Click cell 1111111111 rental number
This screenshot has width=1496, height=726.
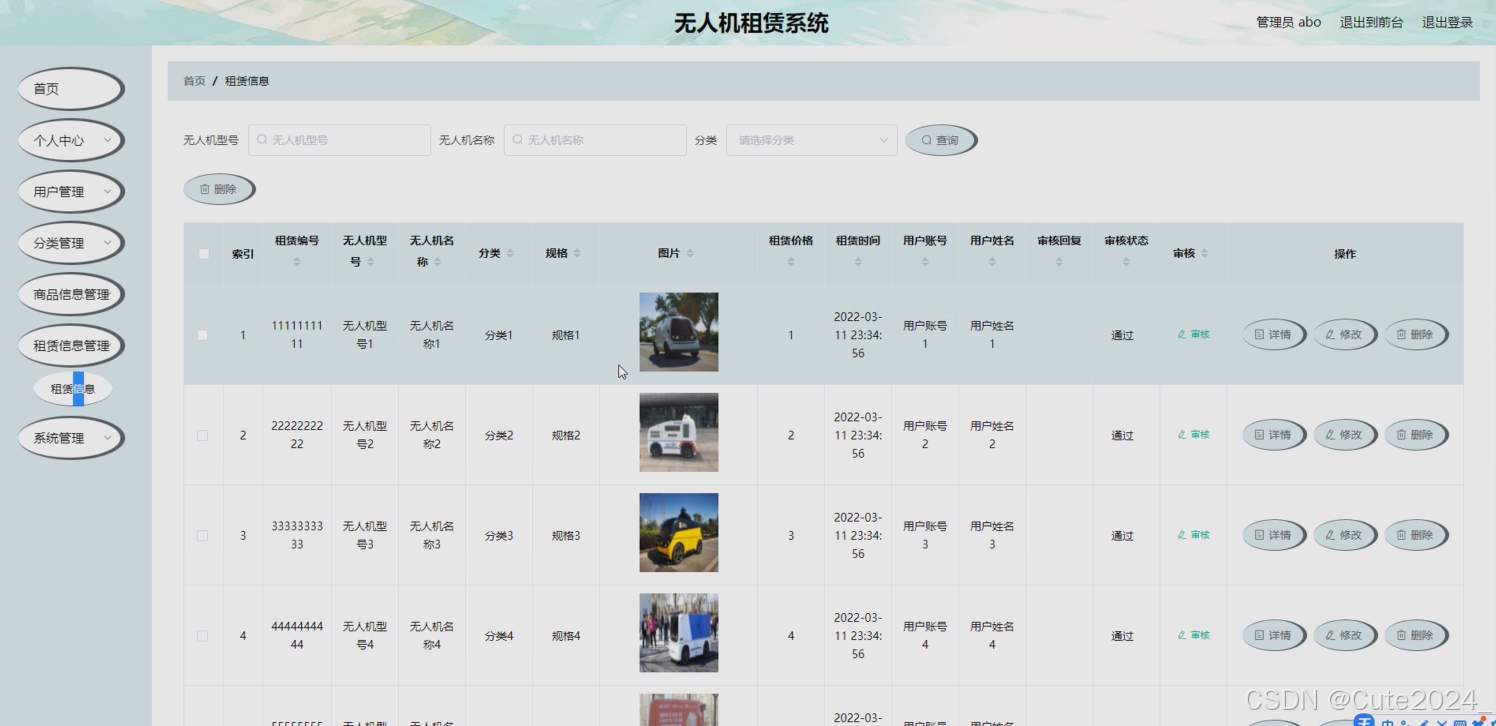297,335
